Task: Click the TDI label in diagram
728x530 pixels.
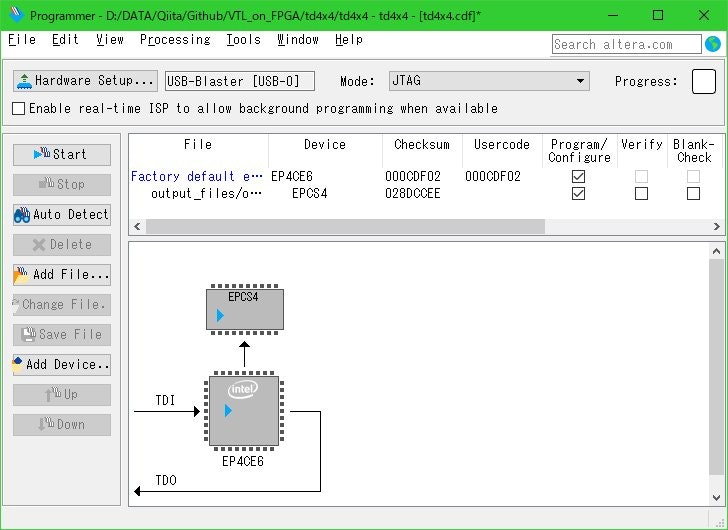Action: click(x=165, y=400)
